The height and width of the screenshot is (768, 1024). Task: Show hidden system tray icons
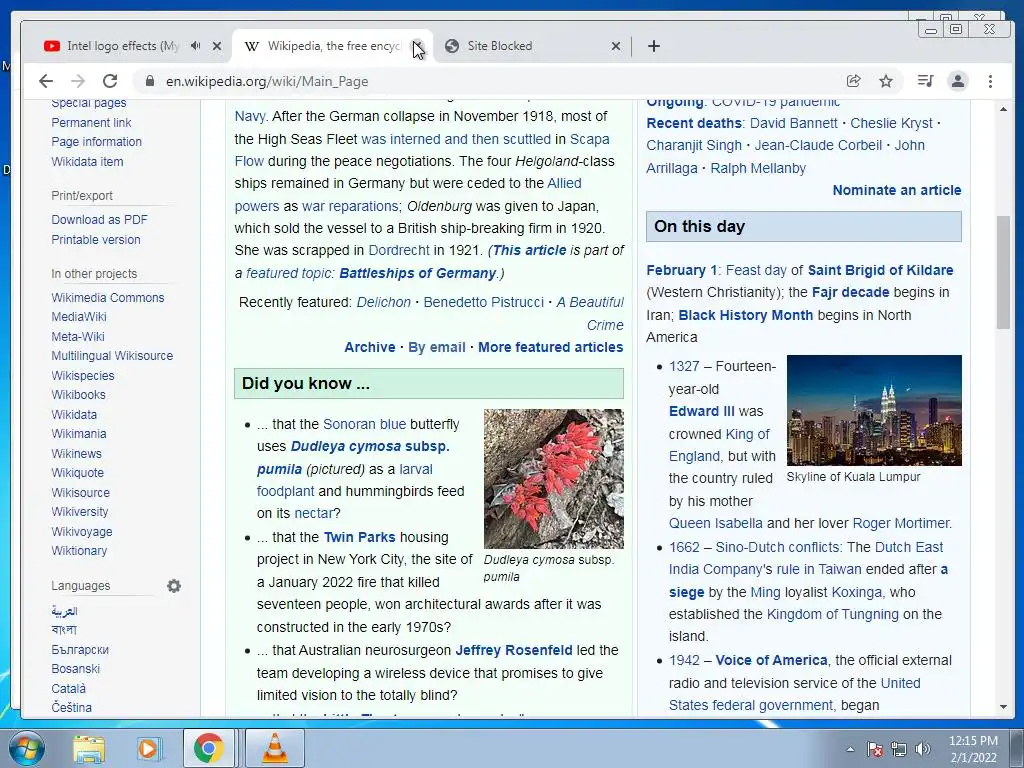pyautogui.click(x=850, y=749)
